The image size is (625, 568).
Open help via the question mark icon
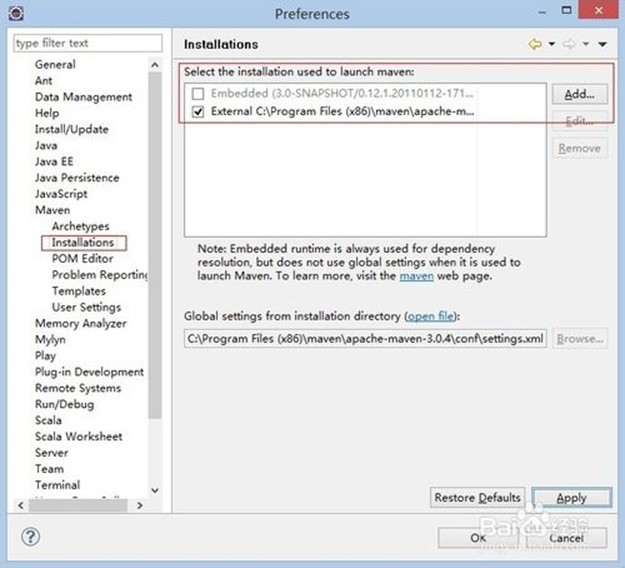click(30, 537)
